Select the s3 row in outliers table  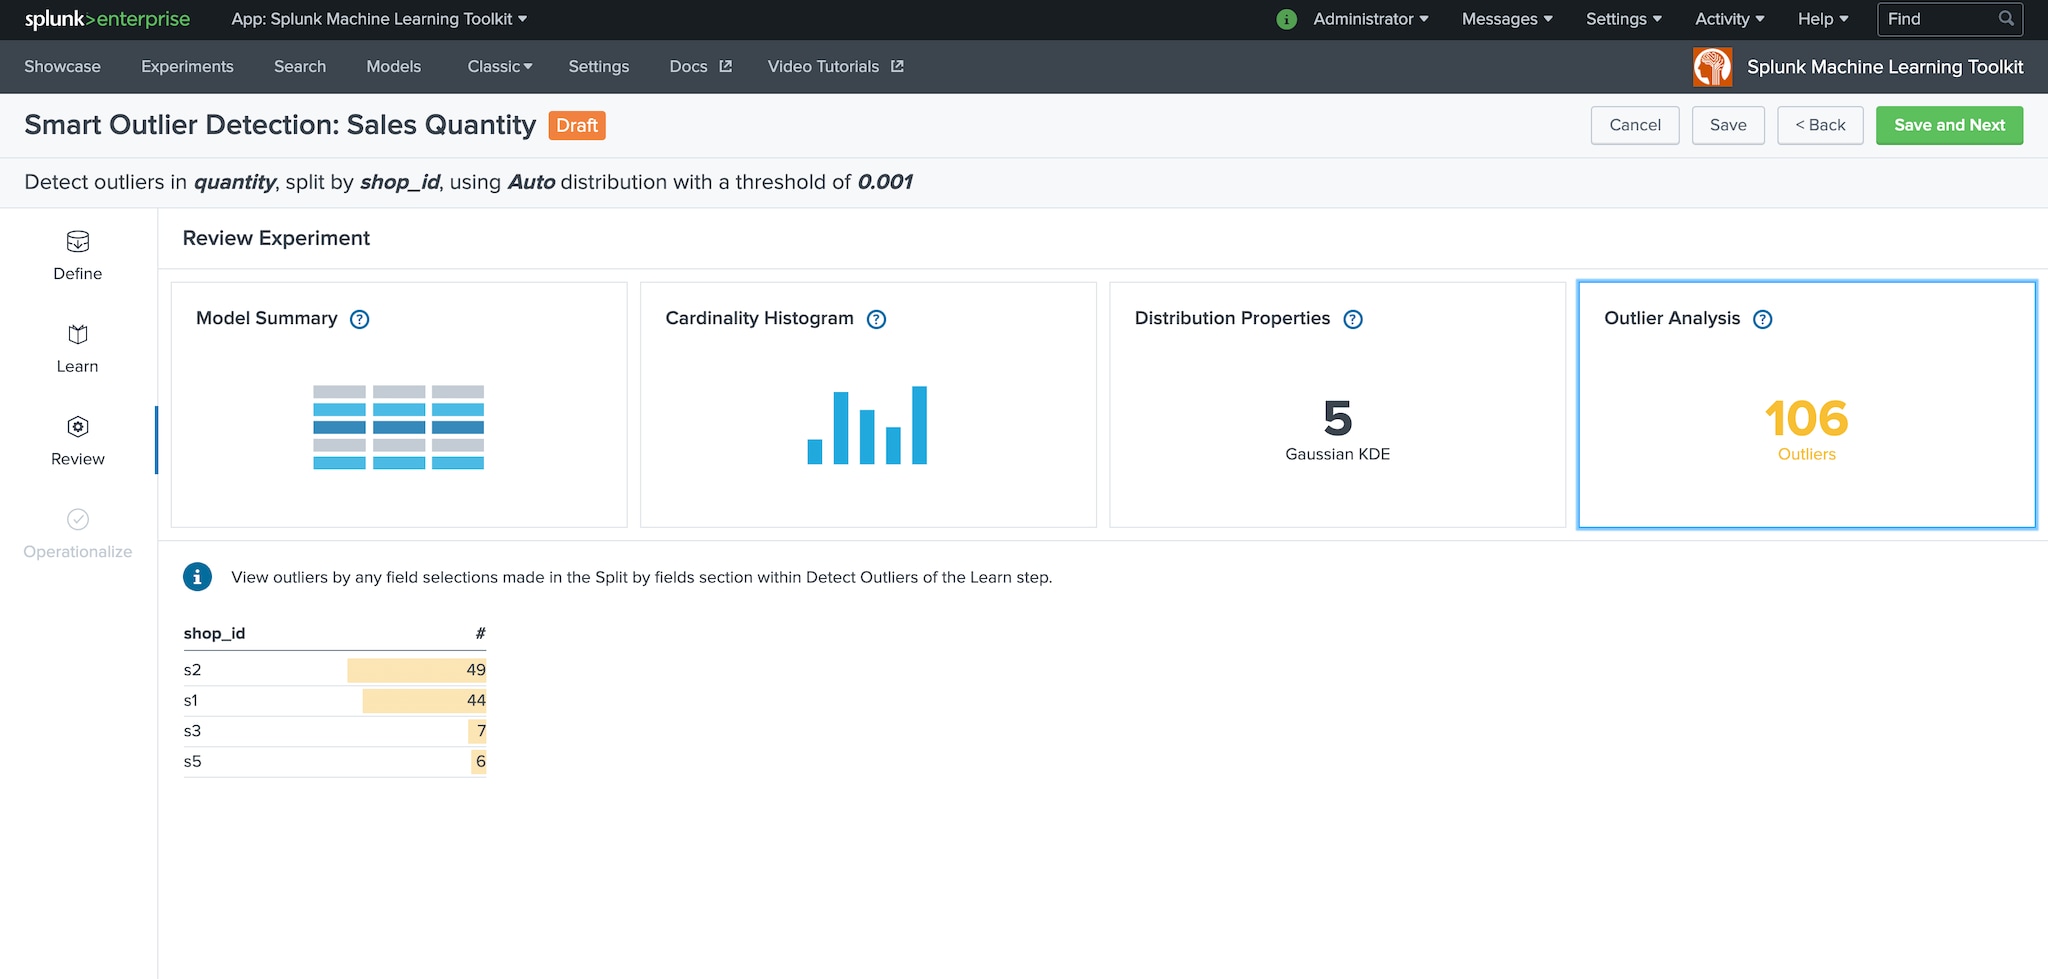[335, 731]
